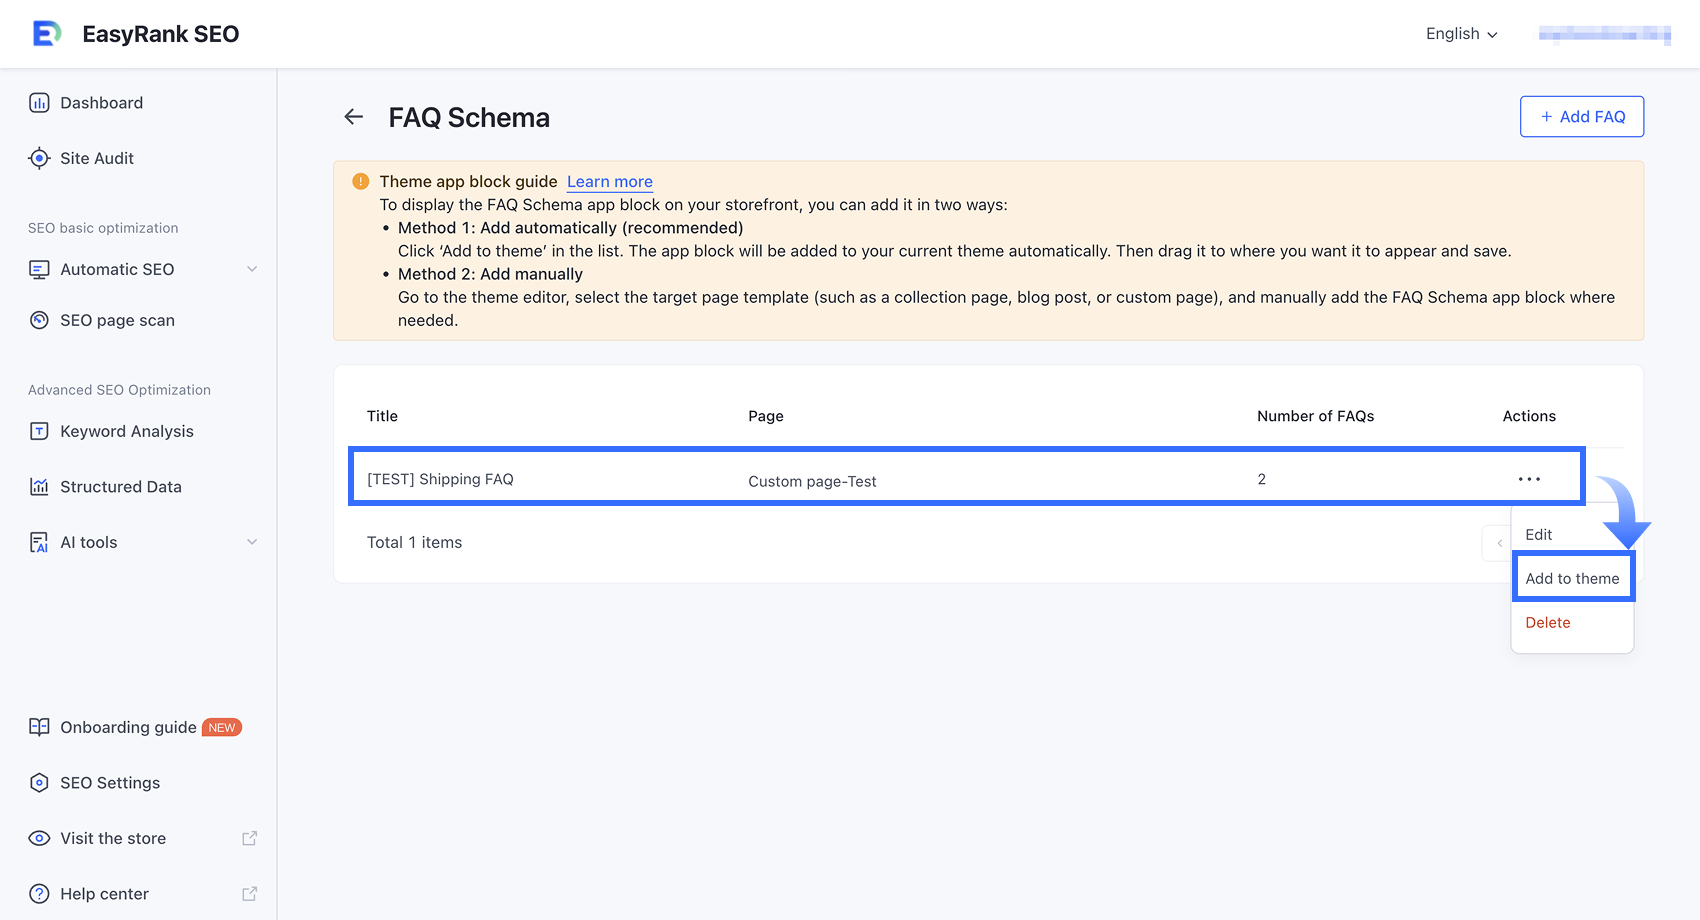Choose Delete from the actions menu
The height and width of the screenshot is (920, 1700).
click(x=1548, y=623)
